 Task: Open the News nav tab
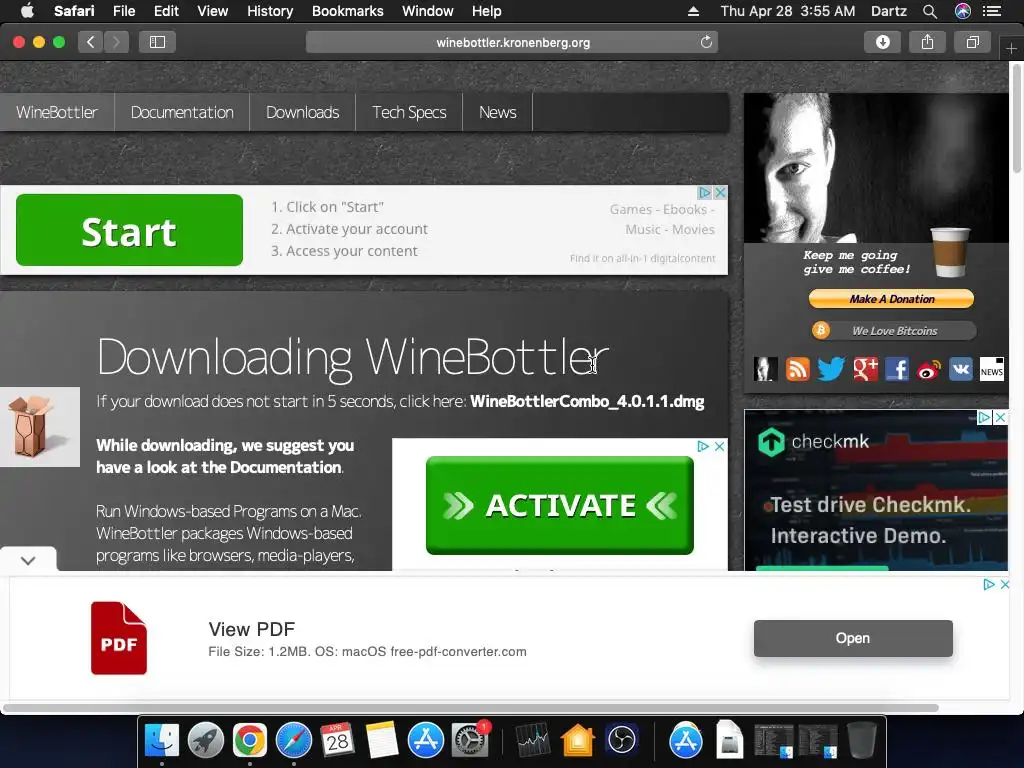pos(498,112)
